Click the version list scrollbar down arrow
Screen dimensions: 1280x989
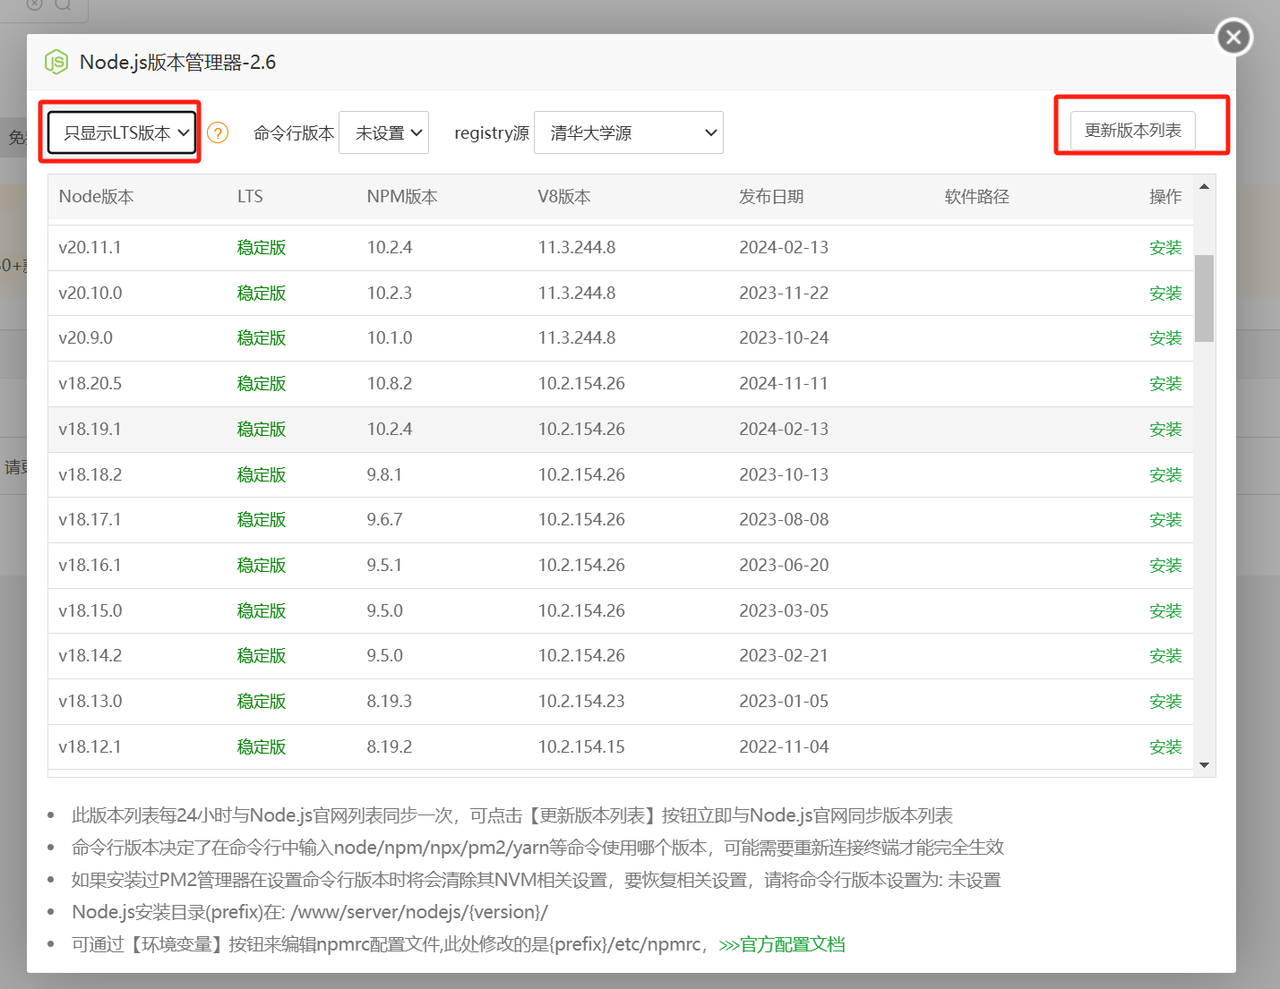[1204, 765]
